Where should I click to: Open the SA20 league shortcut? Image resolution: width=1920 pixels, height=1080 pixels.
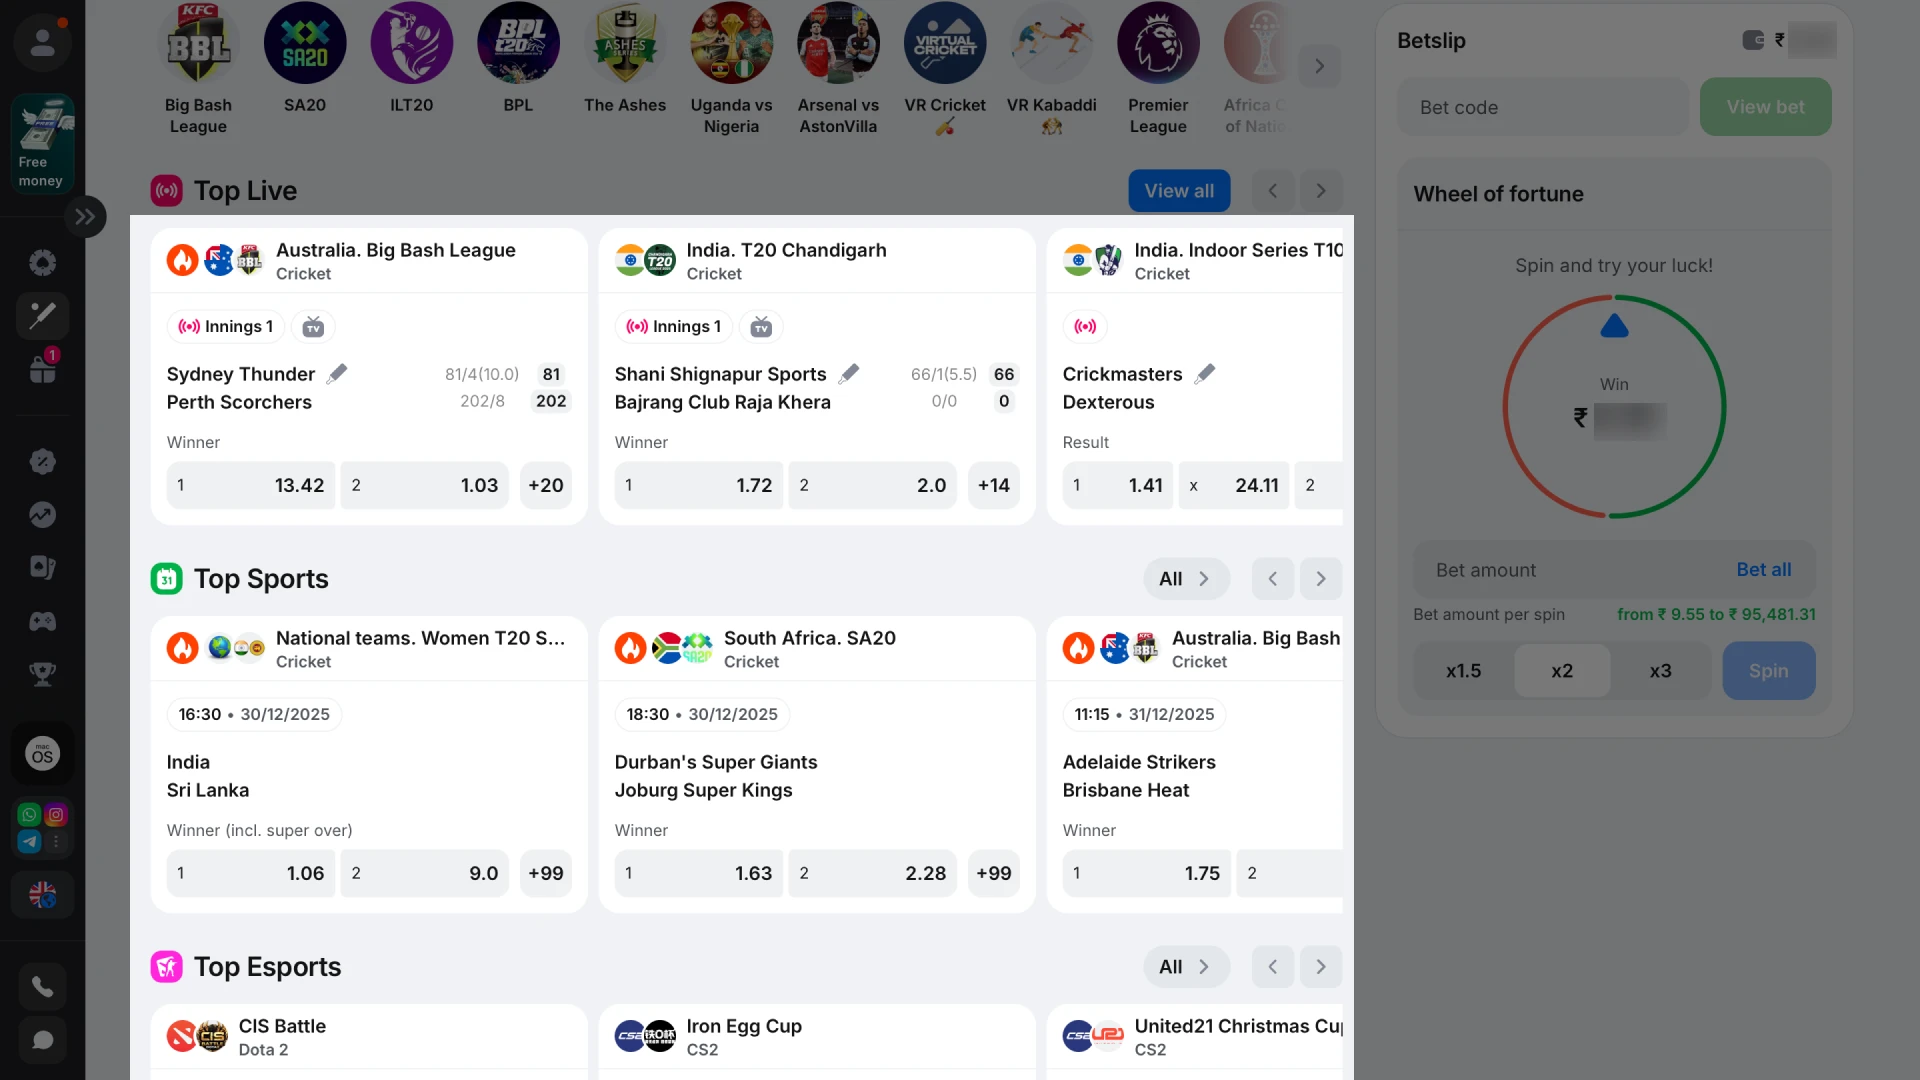point(305,62)
